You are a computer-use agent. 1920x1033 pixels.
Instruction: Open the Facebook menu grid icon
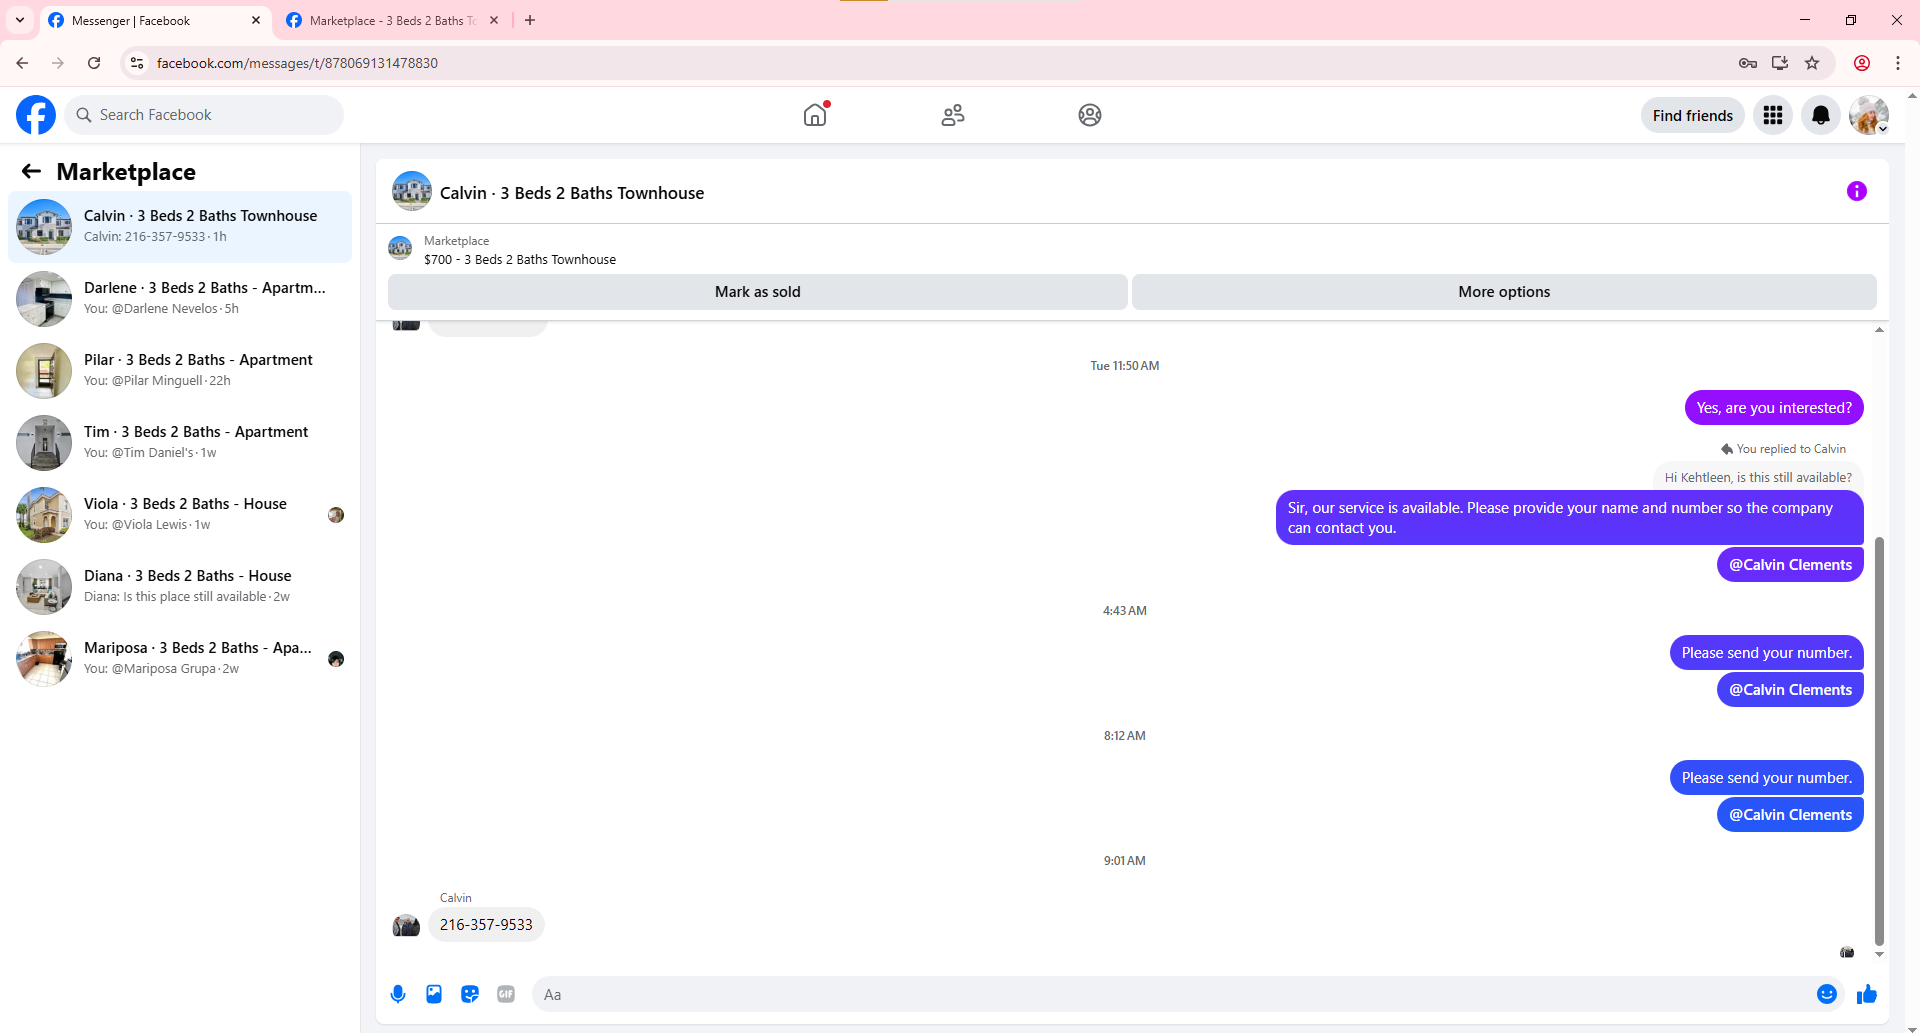[1773, 115]
